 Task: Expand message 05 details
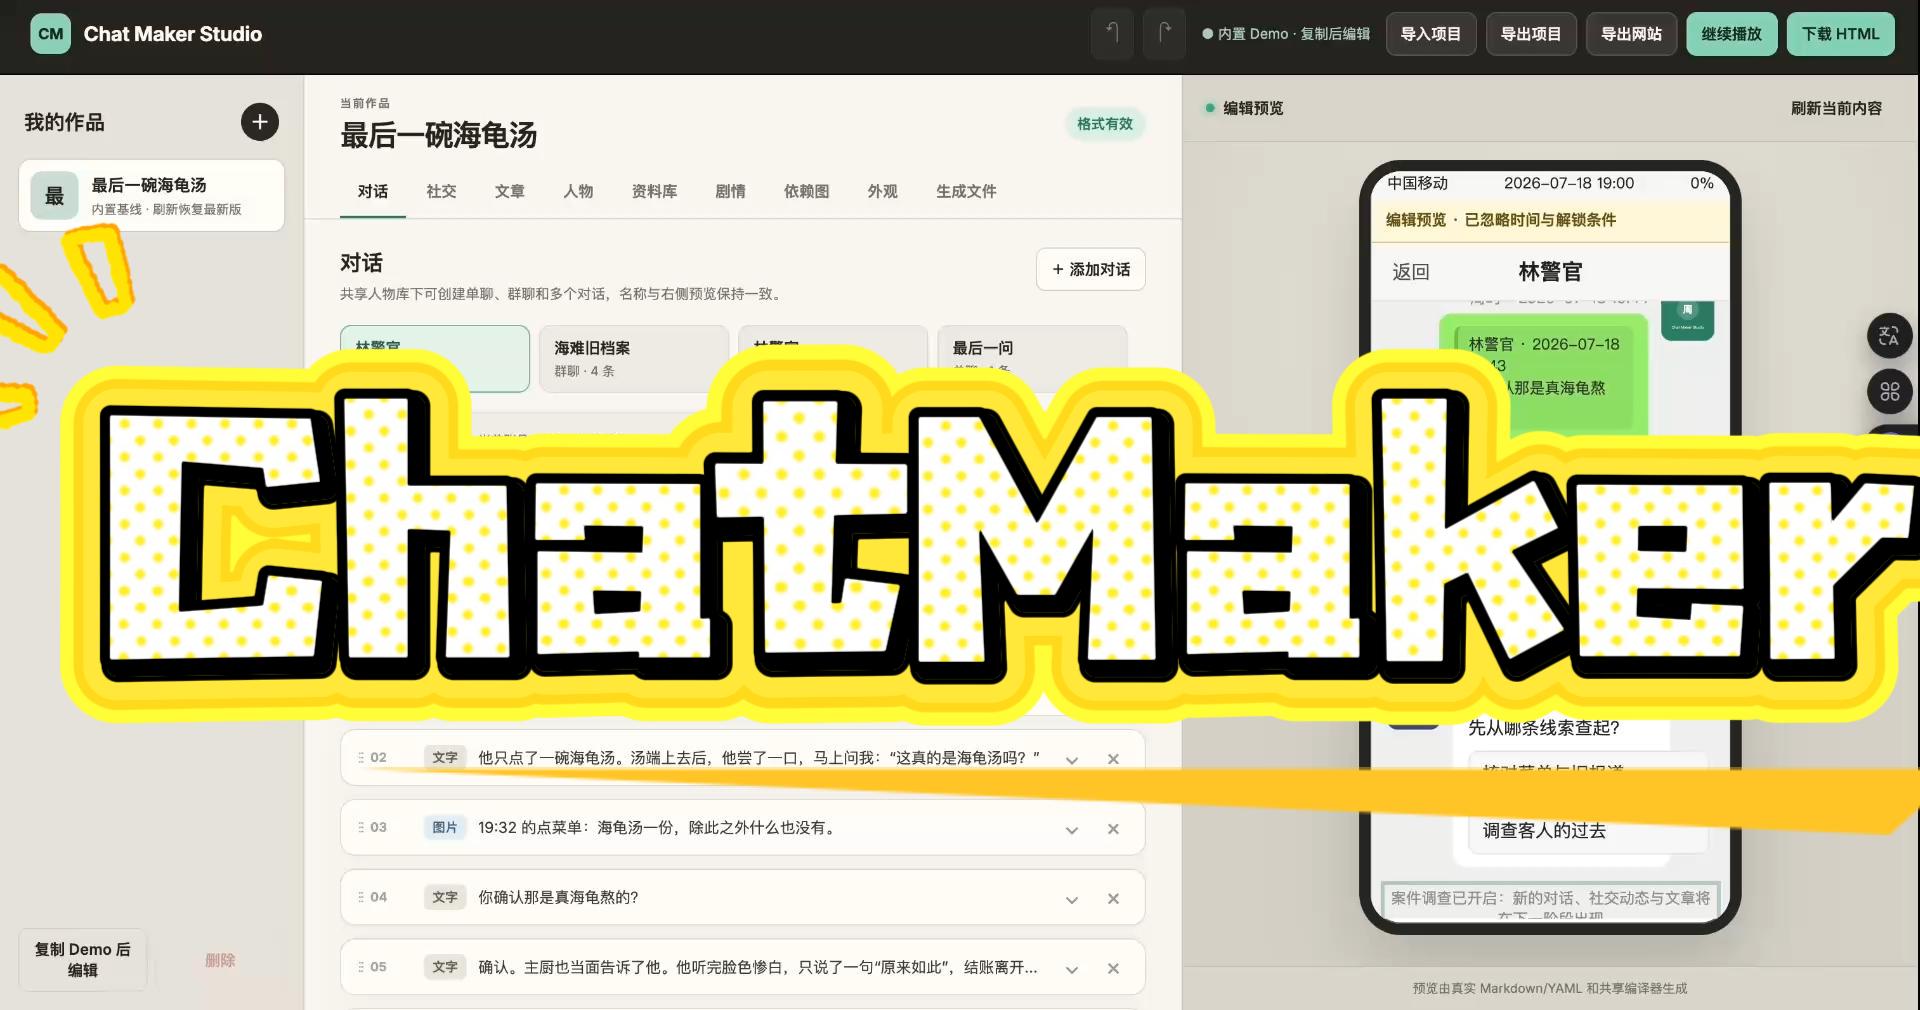pos(1072,970)
